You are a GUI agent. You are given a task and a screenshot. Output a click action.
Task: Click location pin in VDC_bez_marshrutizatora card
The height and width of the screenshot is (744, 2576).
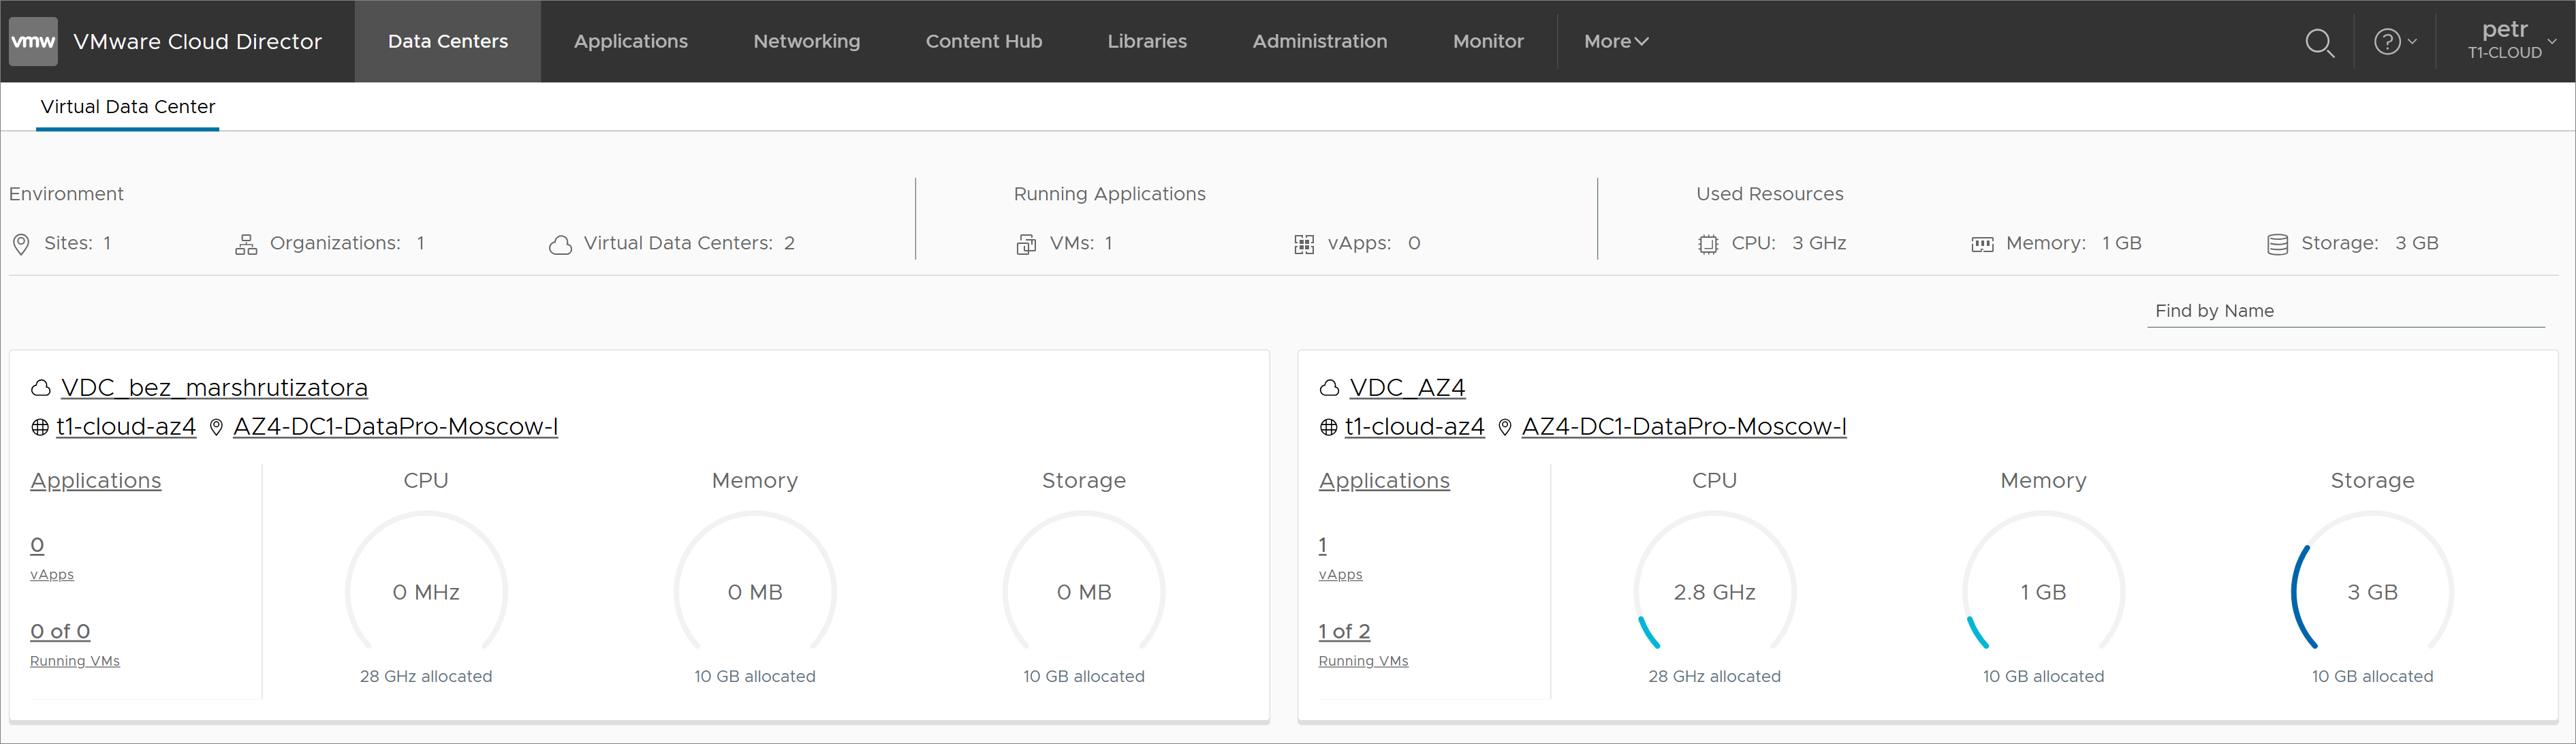(x=216, y=428)
